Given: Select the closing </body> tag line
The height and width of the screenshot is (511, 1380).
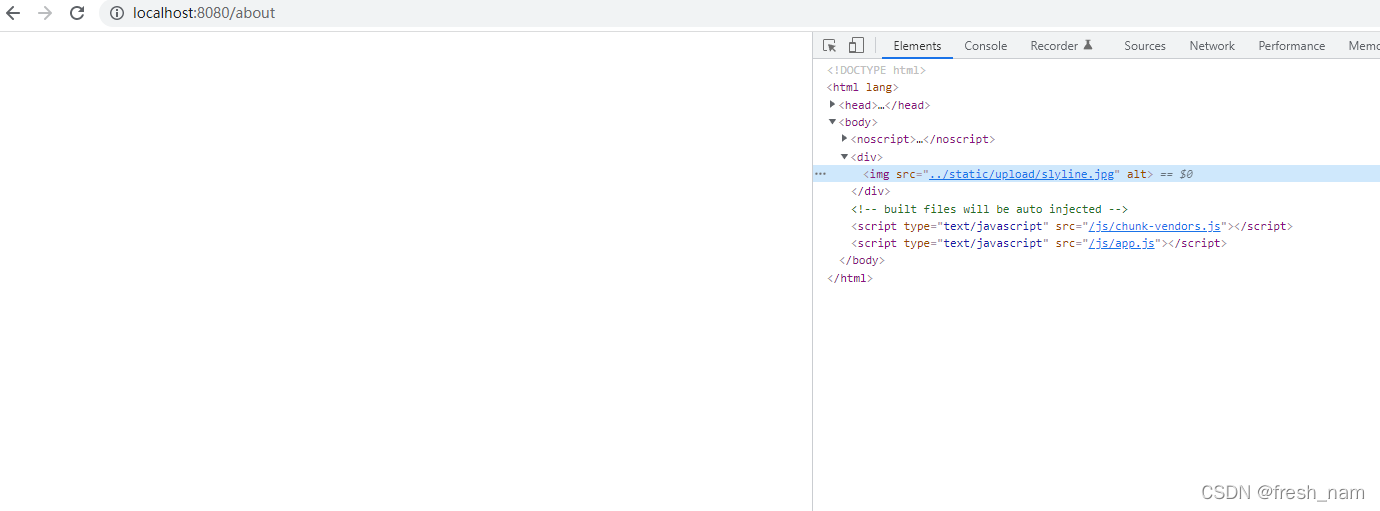Looking at the screenshot, I should [862, 260].
